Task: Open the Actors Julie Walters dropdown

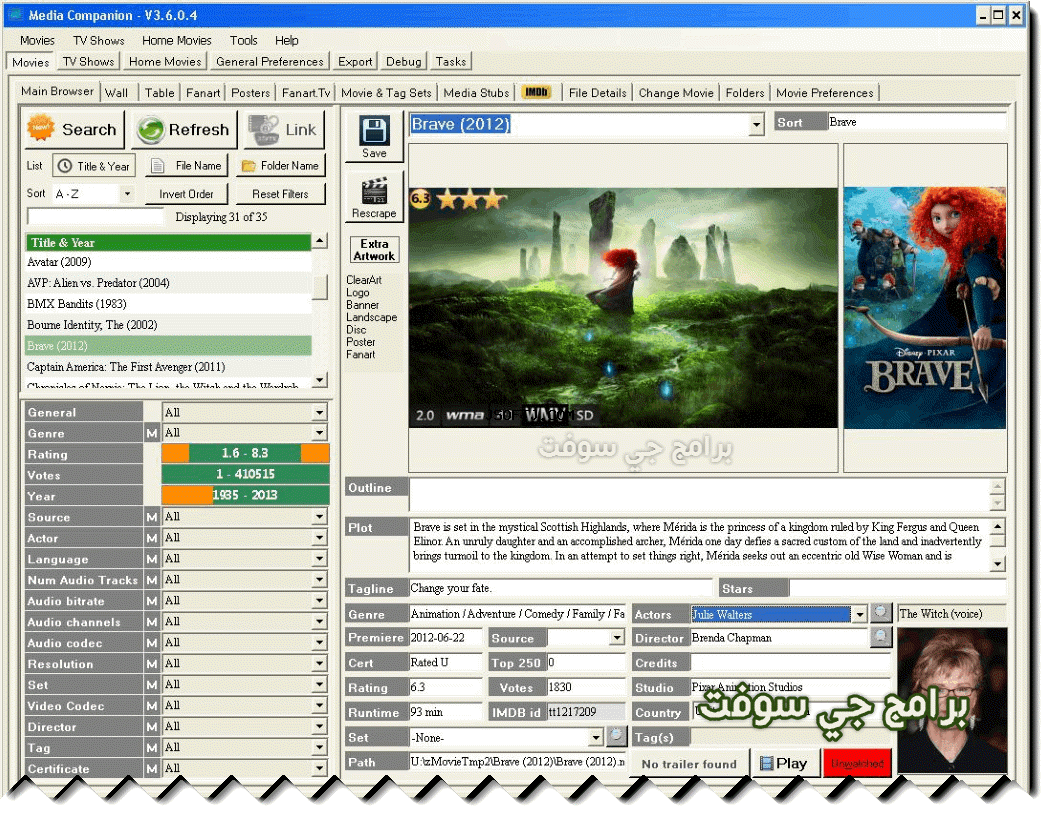Action: pyautogui.click(x=859, y=614)
